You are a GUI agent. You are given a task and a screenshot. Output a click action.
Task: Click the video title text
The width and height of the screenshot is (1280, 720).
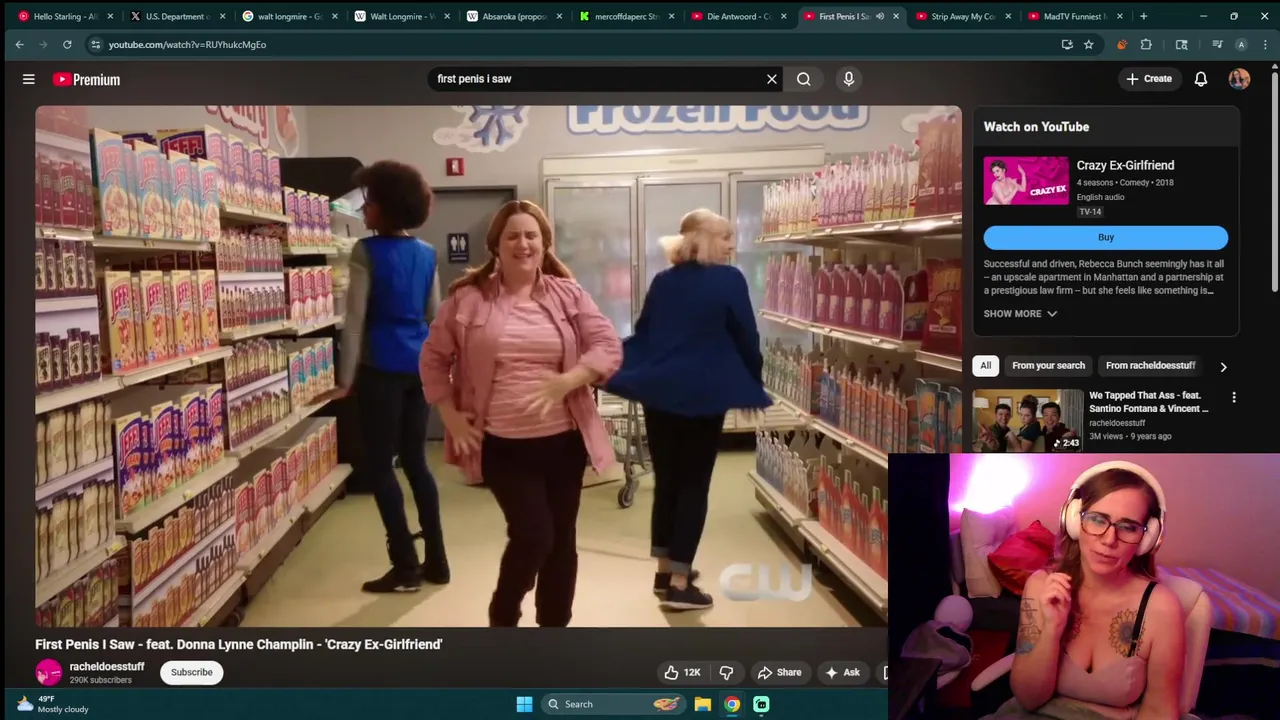pos(239,645)
